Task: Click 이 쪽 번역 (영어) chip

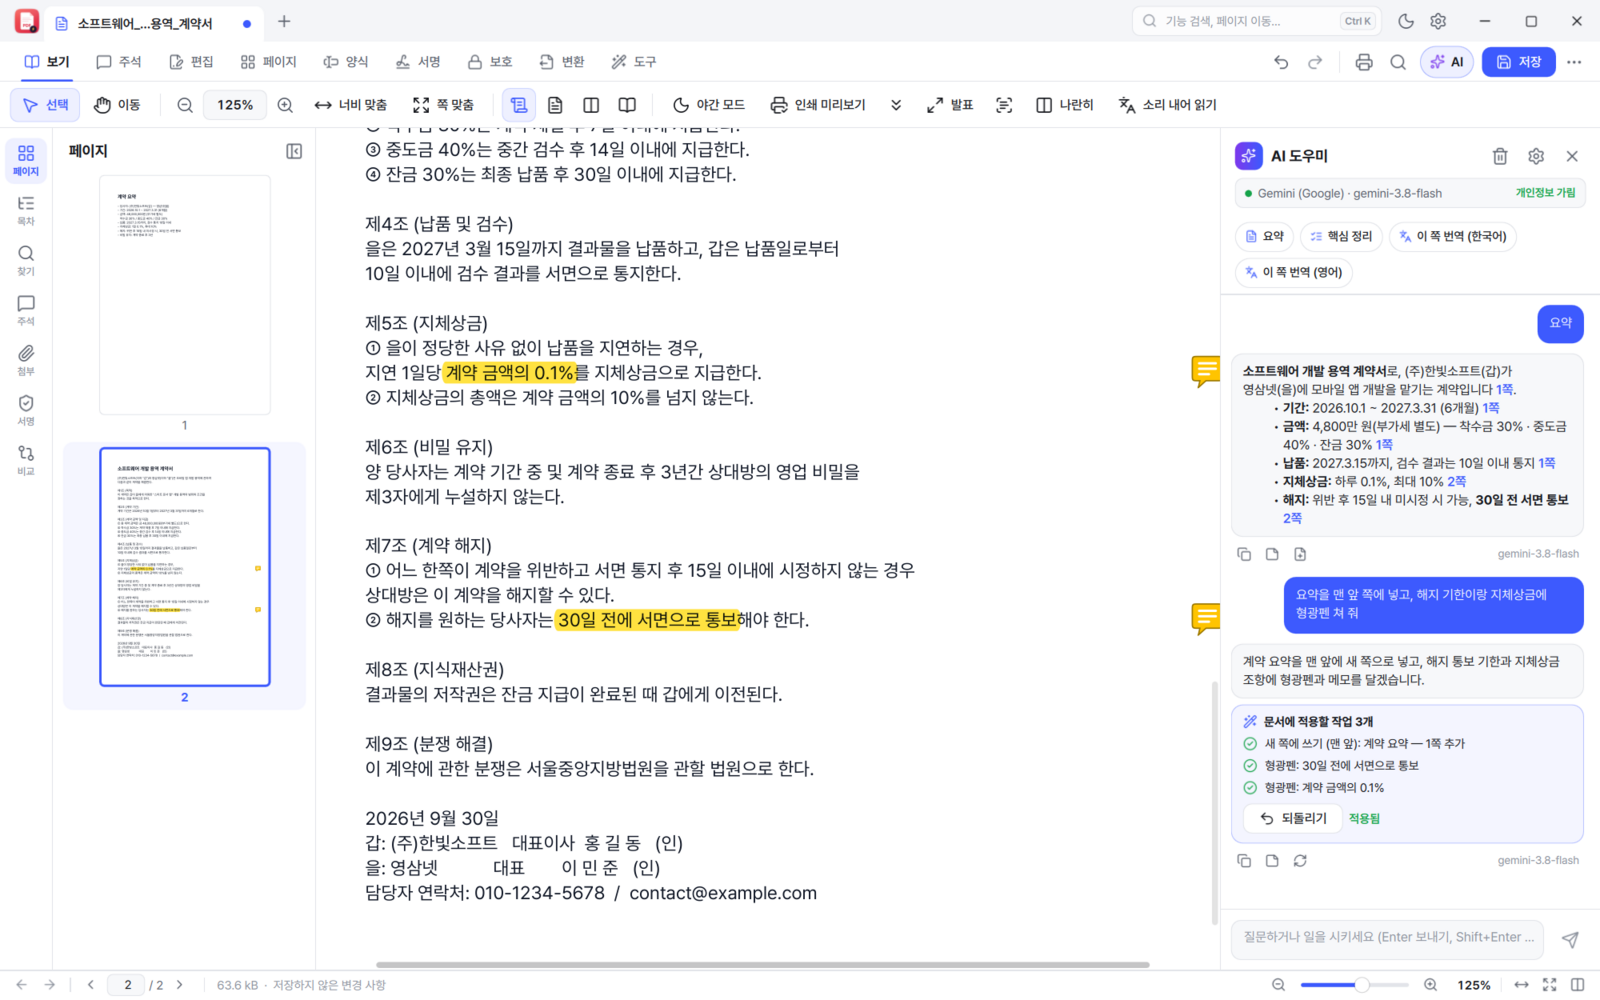Action: coord(1293,272)
